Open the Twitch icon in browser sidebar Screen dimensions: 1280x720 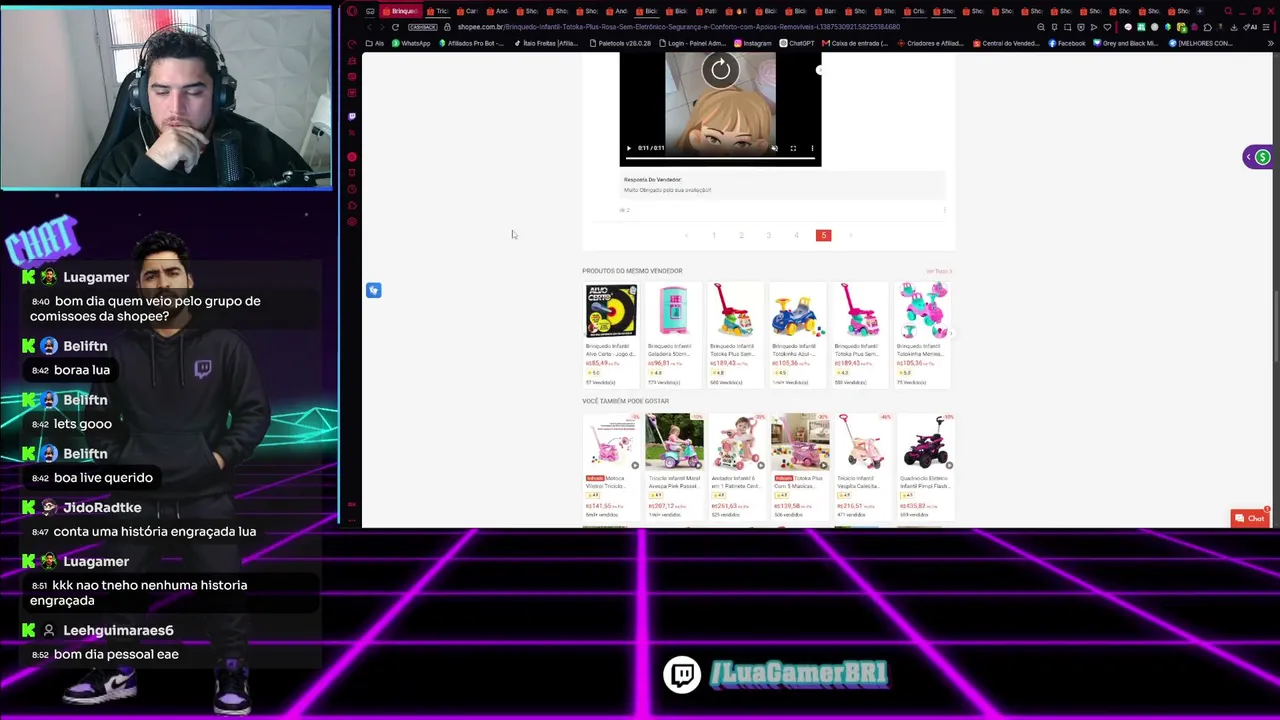pyautogui.click(x=352, y=117)
